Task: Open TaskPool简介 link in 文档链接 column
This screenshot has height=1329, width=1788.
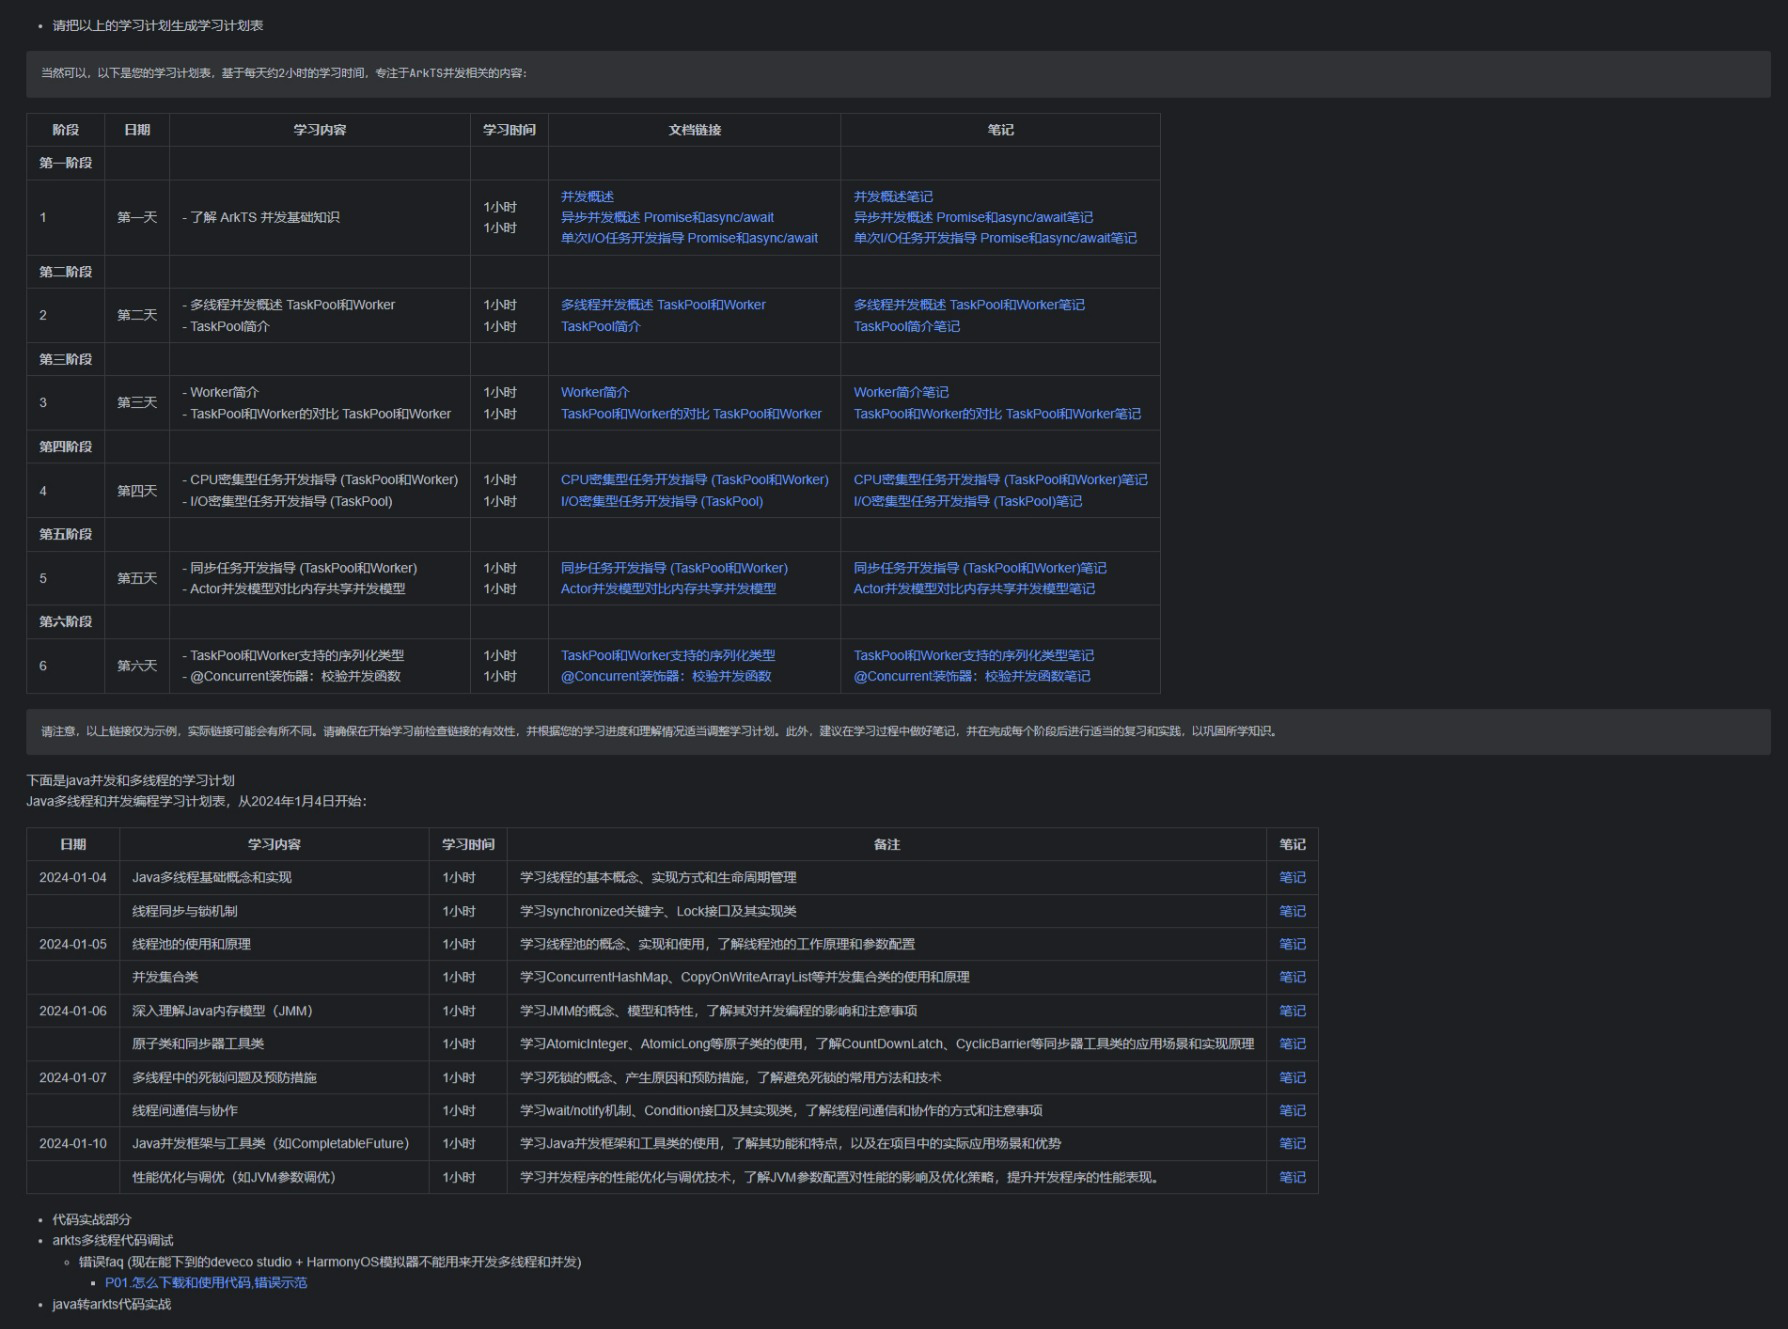Action: tap(600, 327)
